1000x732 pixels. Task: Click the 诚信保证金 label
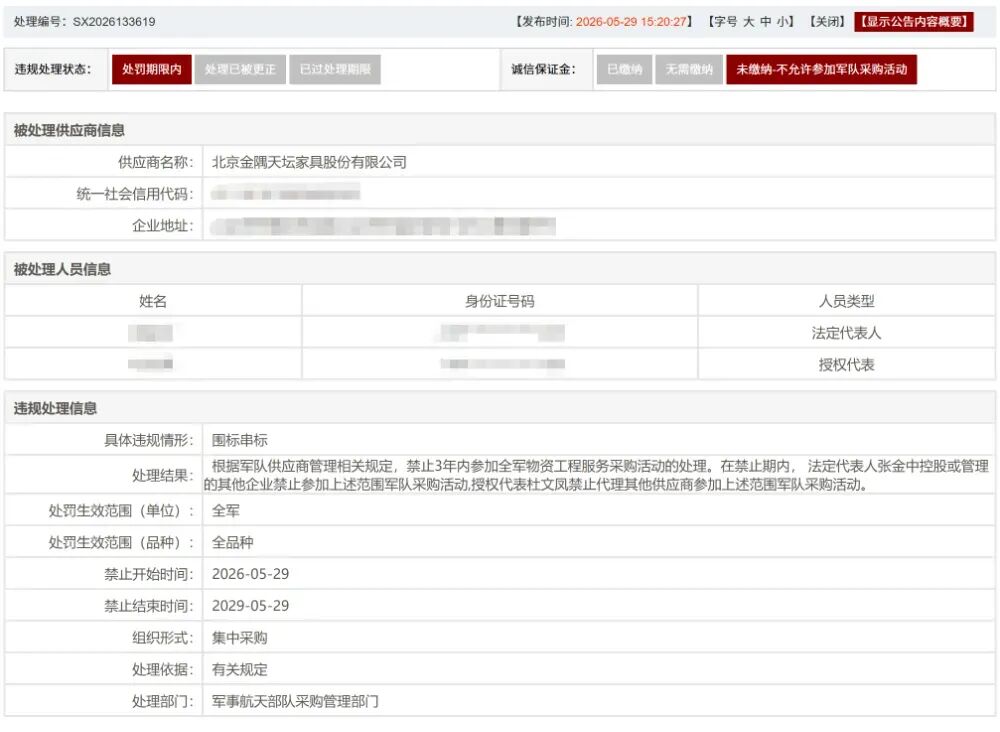click(543, 70)
